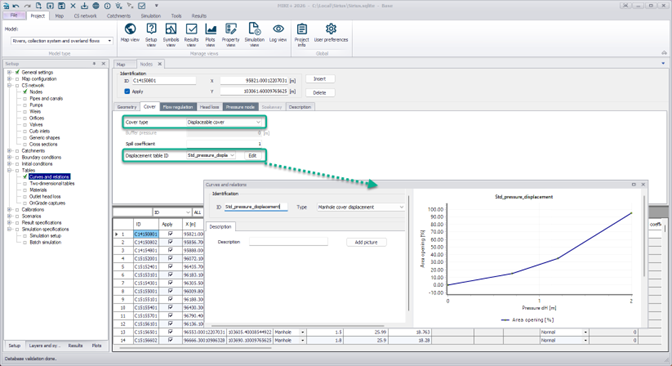Expand the Catchments tree node
Image resolution: width=672 pixels, height=366 pixels.
pos(9,151)
